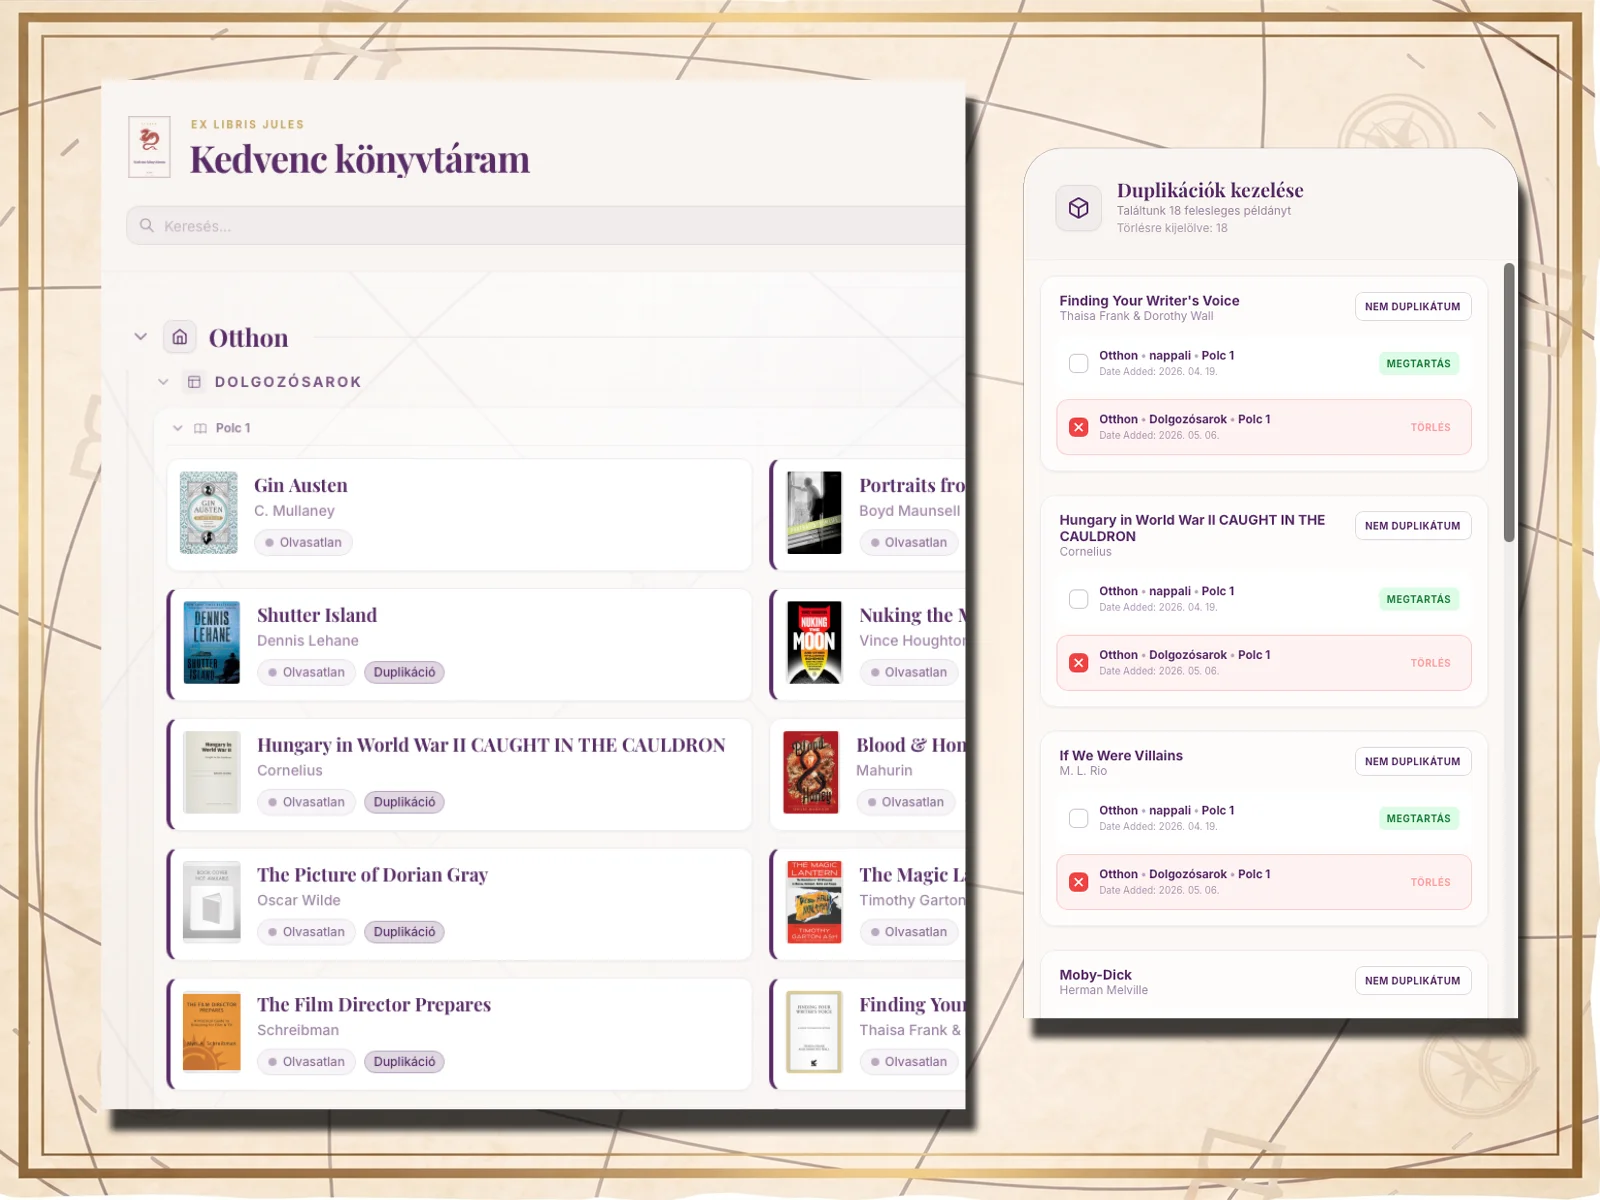
Task: Click Duplikációk kezelése panel heading
Action: (x=1210, y=191)
